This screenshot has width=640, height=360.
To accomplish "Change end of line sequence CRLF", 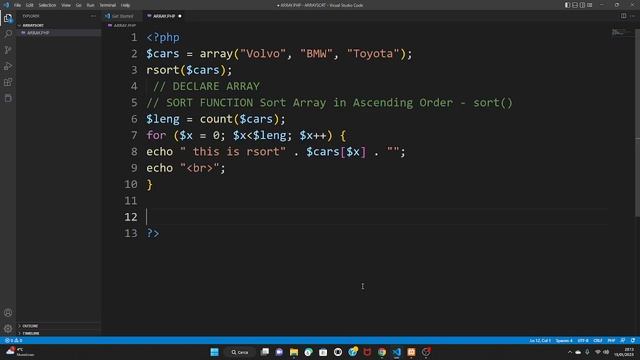I will pos(598,340).
